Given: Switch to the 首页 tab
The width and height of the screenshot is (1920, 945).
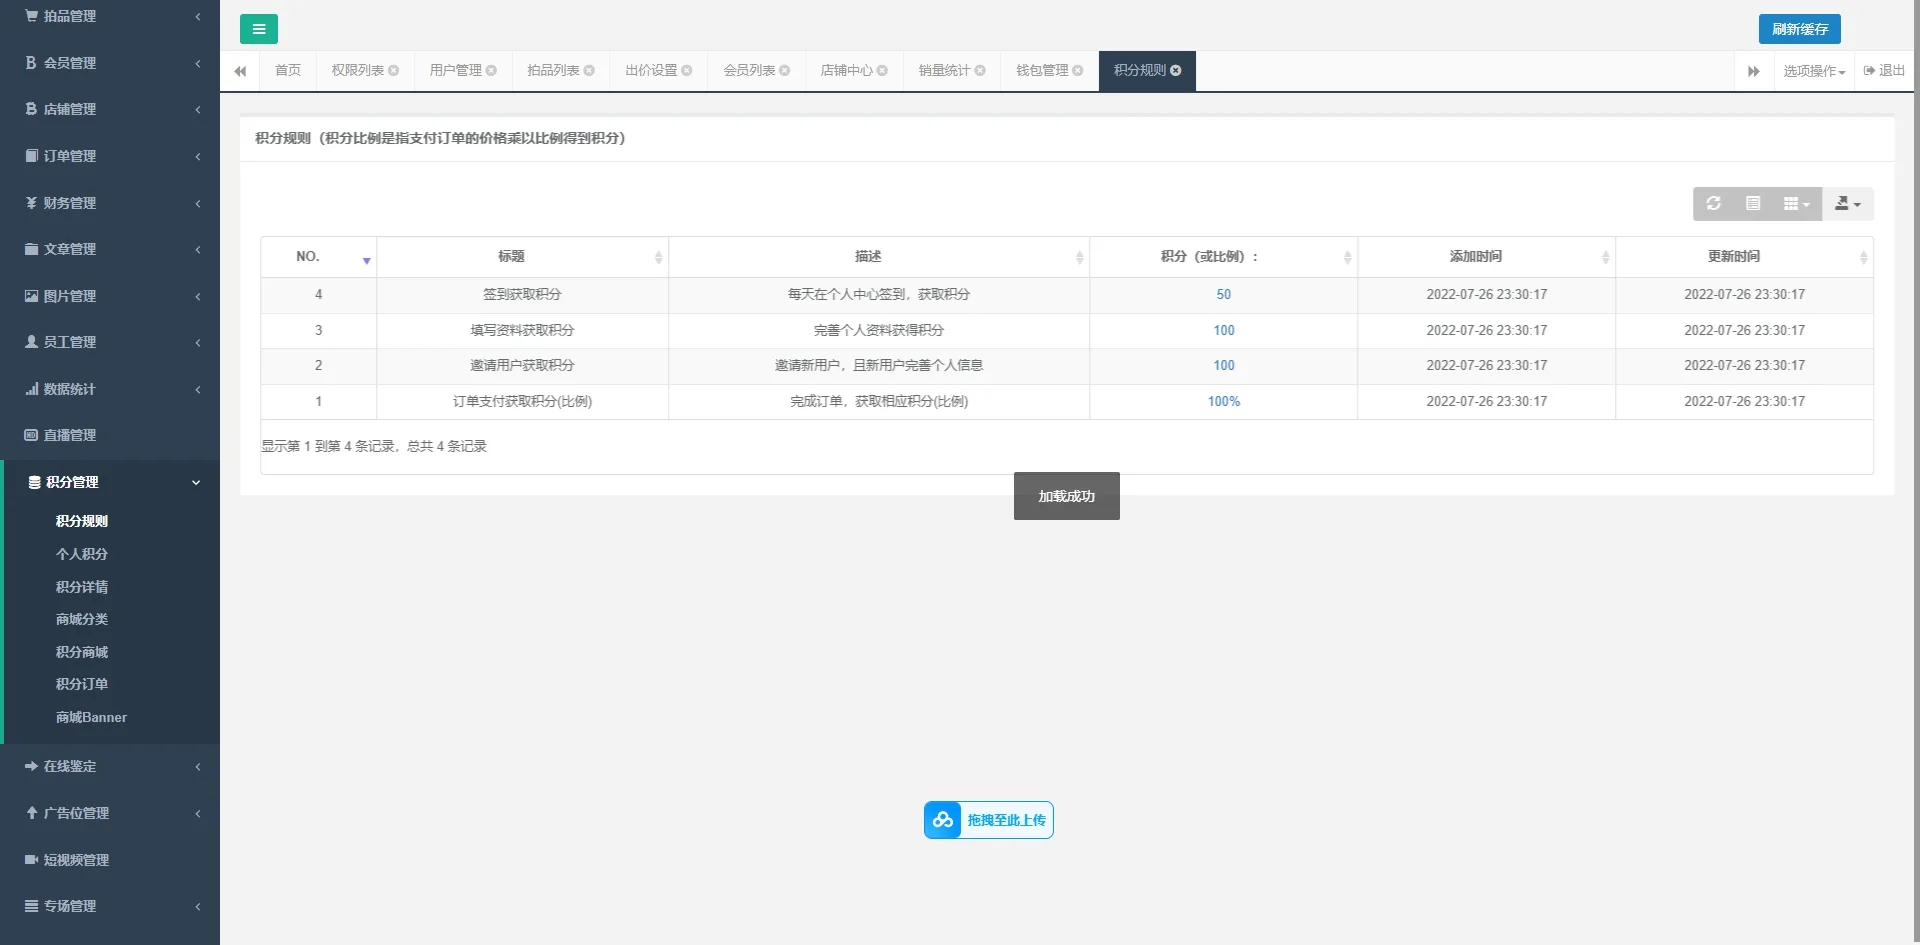Looking at the screenshot, I should click(x=288, y=71).
